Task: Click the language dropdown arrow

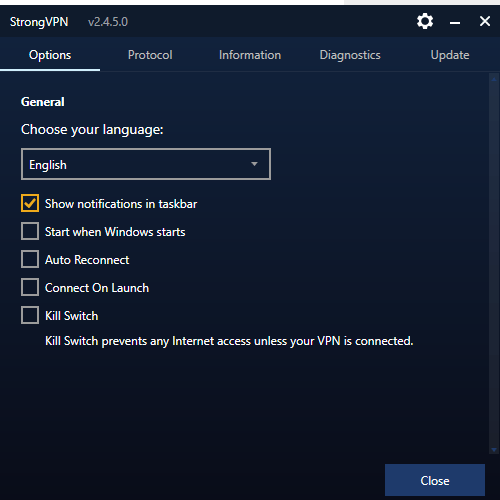Action: click(254, 164)
